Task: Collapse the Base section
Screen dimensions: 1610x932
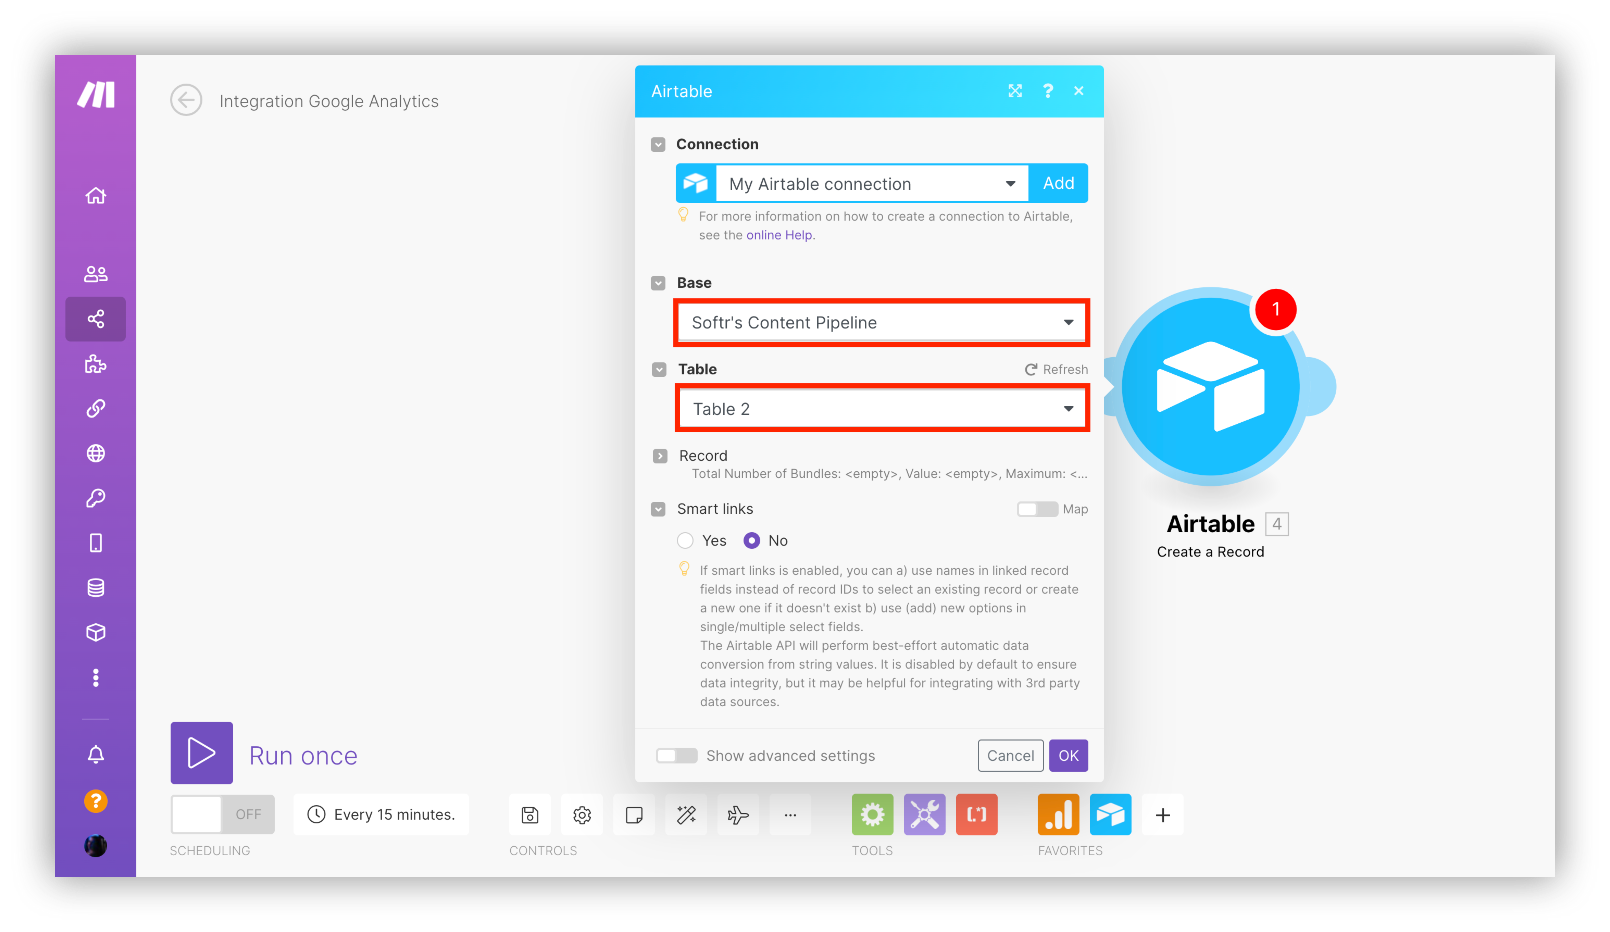Action: click(x=658, y=283)
